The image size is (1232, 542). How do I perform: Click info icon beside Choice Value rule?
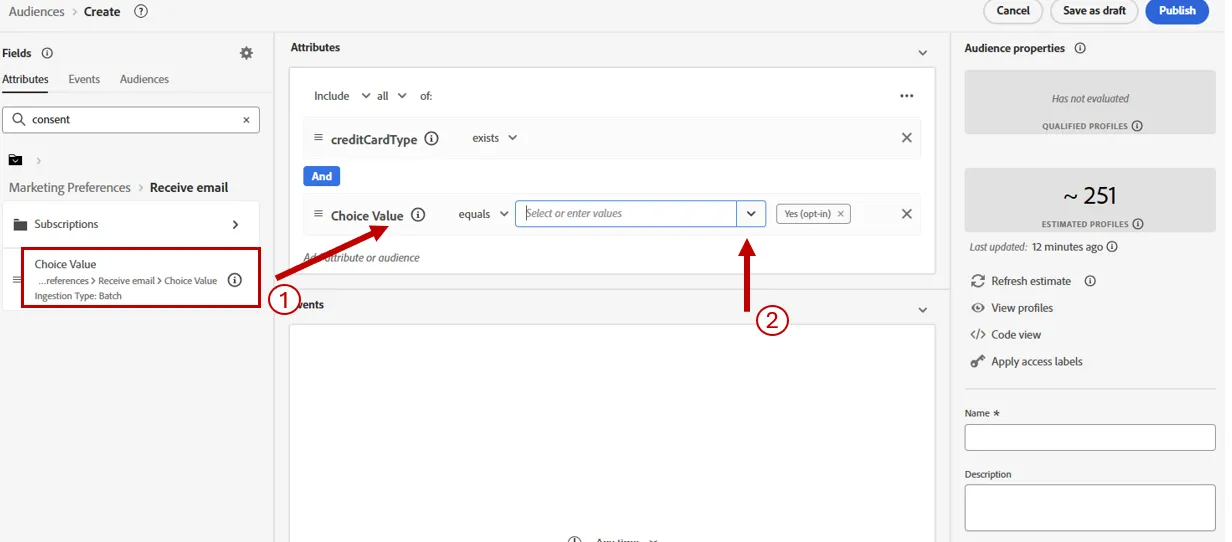[418, 214]
